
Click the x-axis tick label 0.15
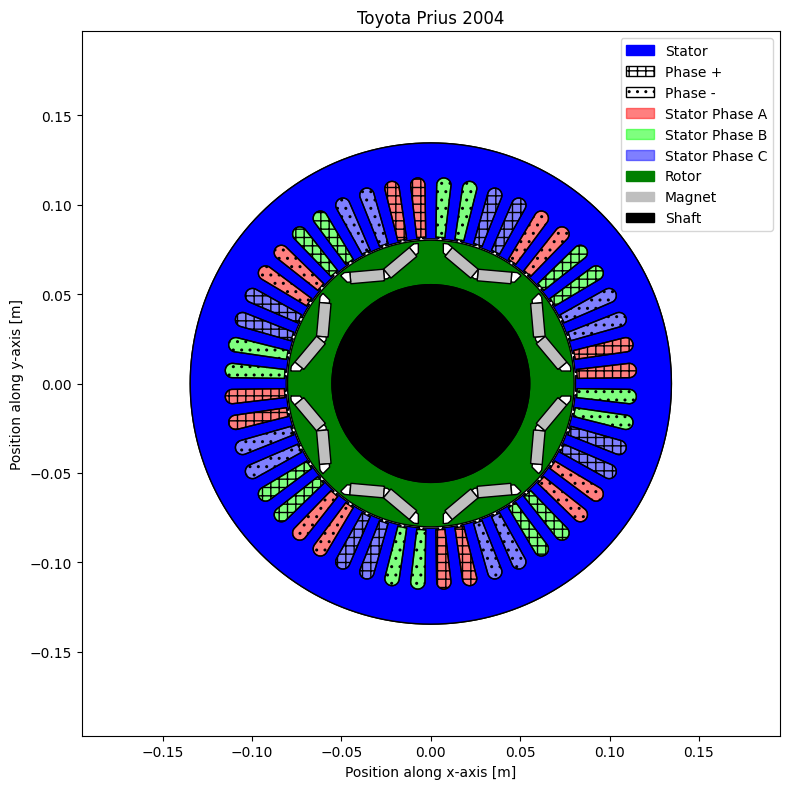[699, 752]
